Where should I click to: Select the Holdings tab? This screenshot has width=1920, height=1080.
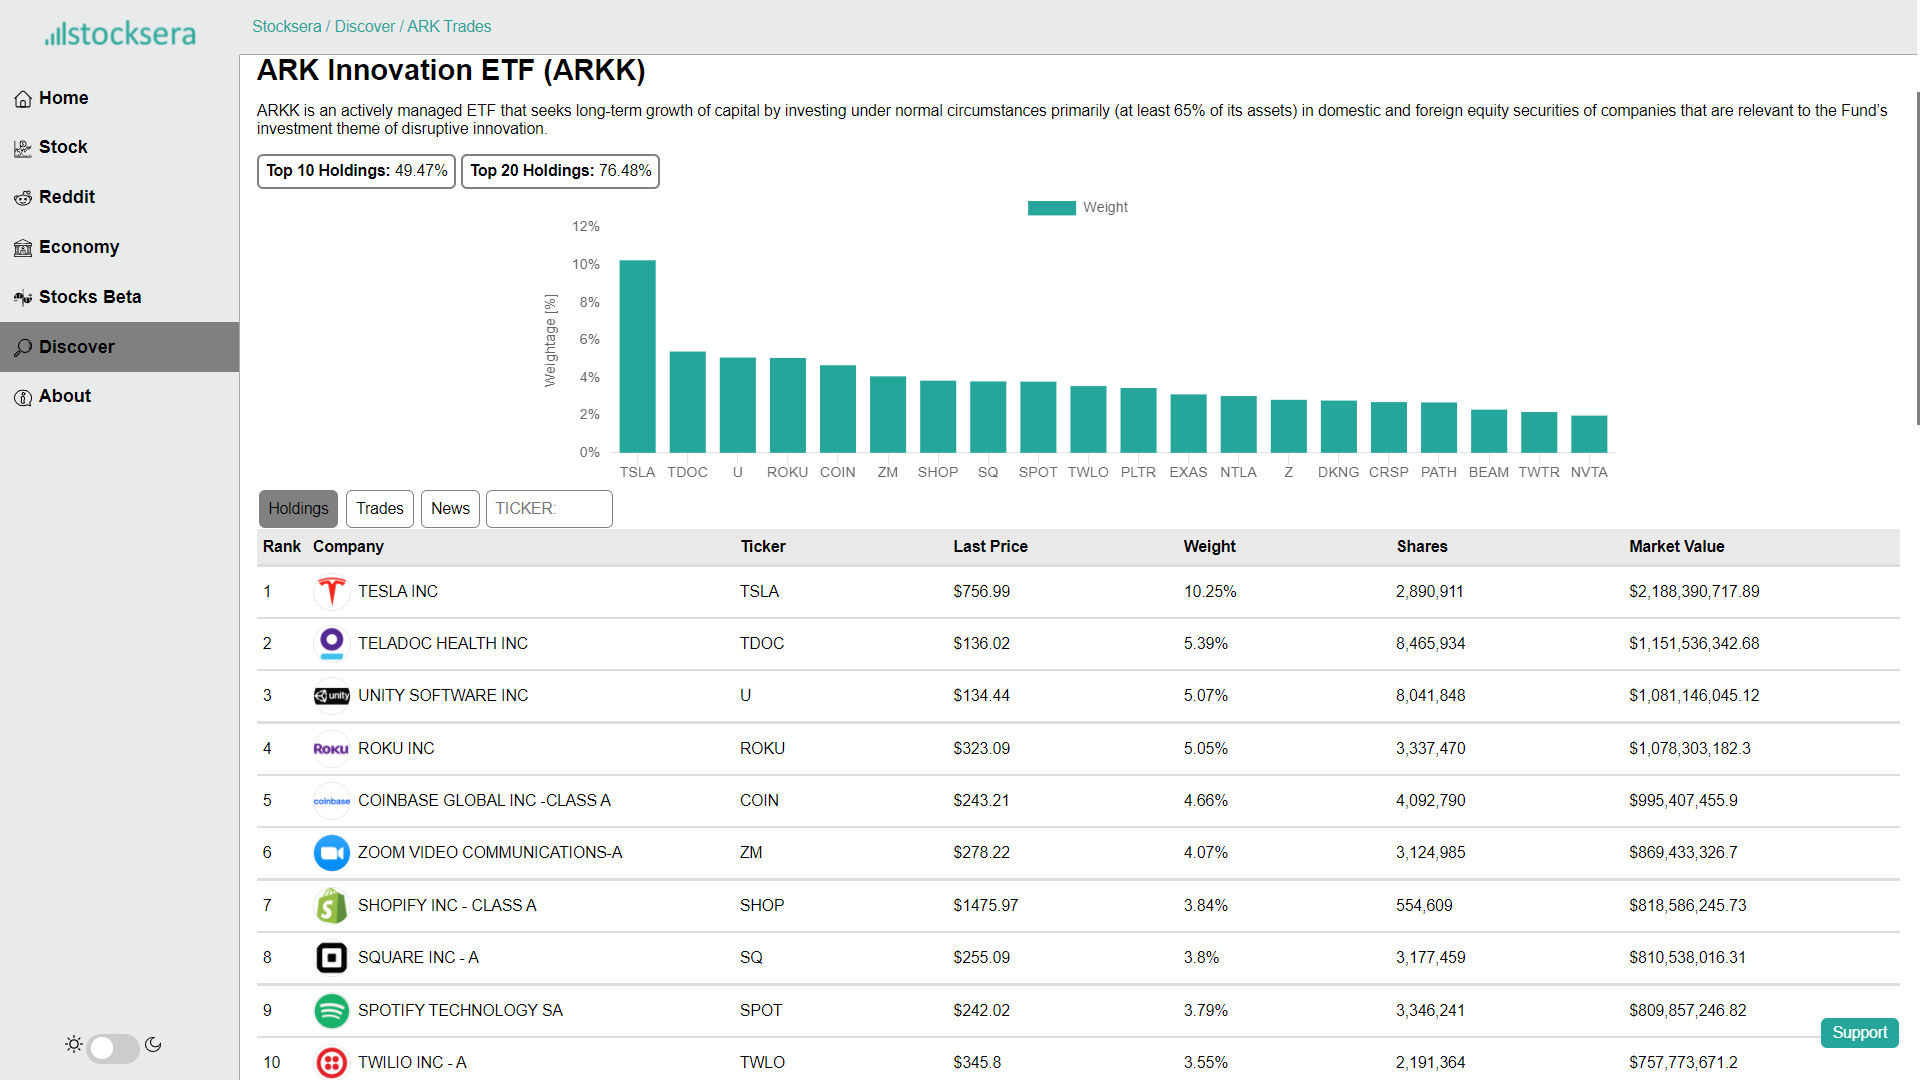tap(298, 509)
